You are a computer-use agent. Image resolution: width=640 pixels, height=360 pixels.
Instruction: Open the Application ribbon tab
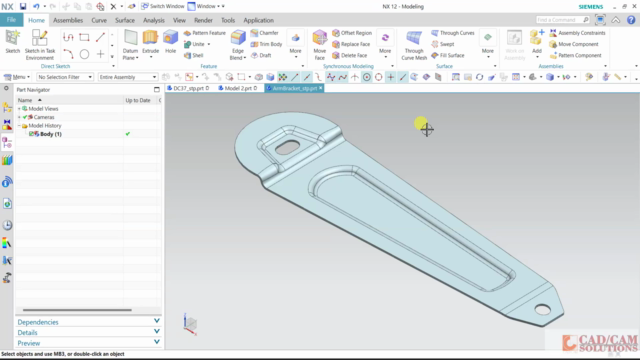click(258, 20)
